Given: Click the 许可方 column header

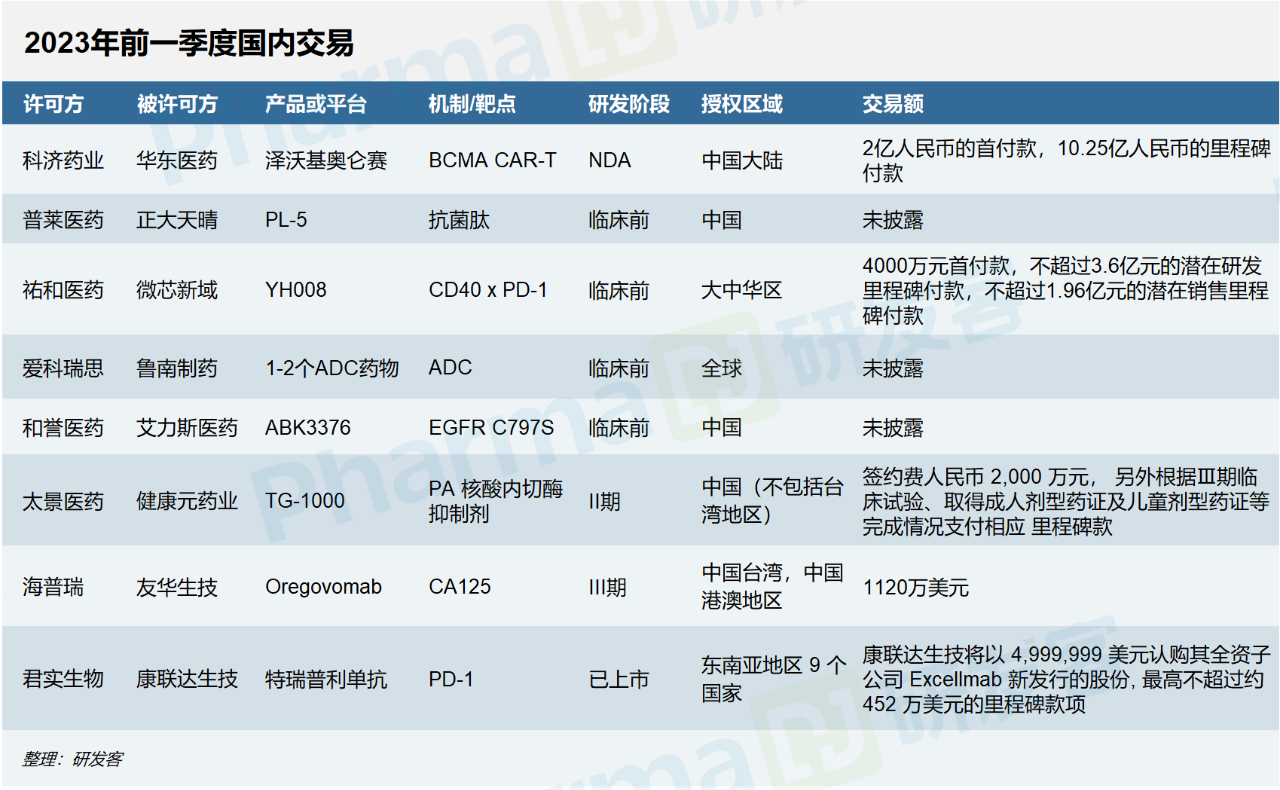Looking at the screenshot, I should click(54, 104).
